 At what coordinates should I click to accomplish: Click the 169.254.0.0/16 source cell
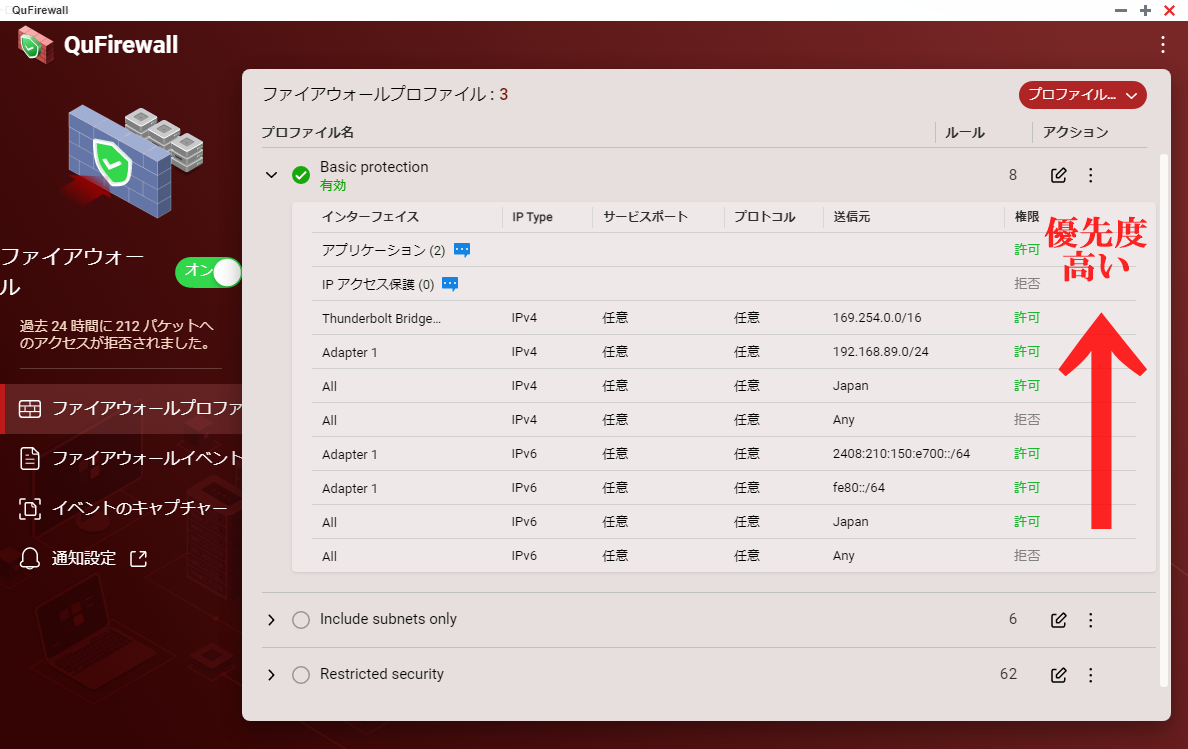[877, 318]
